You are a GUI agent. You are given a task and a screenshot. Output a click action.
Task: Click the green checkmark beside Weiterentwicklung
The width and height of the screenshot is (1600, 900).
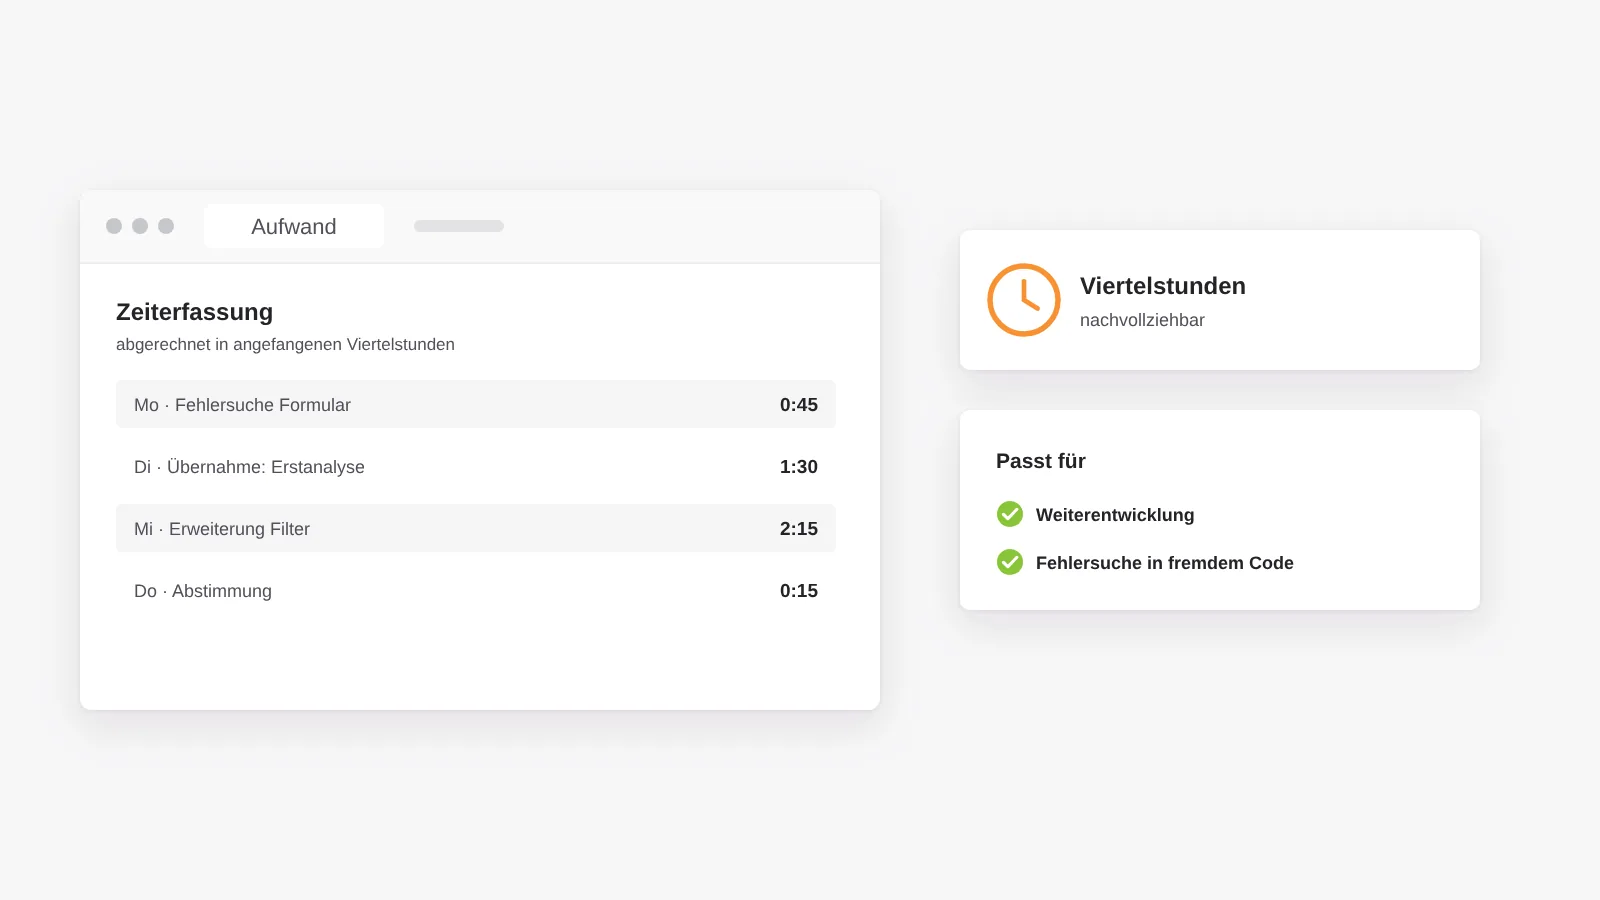pyautogui.click(x=1010, y=514)
